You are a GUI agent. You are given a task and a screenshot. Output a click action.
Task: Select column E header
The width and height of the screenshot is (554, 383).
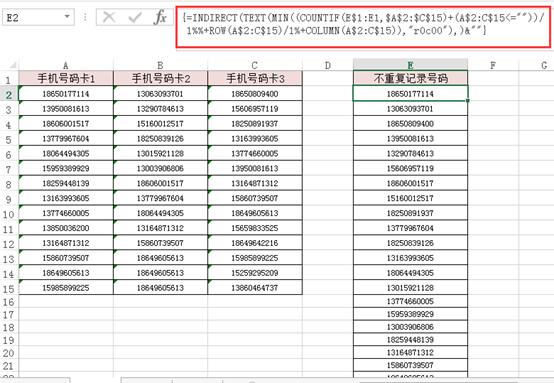pos(410,65)
